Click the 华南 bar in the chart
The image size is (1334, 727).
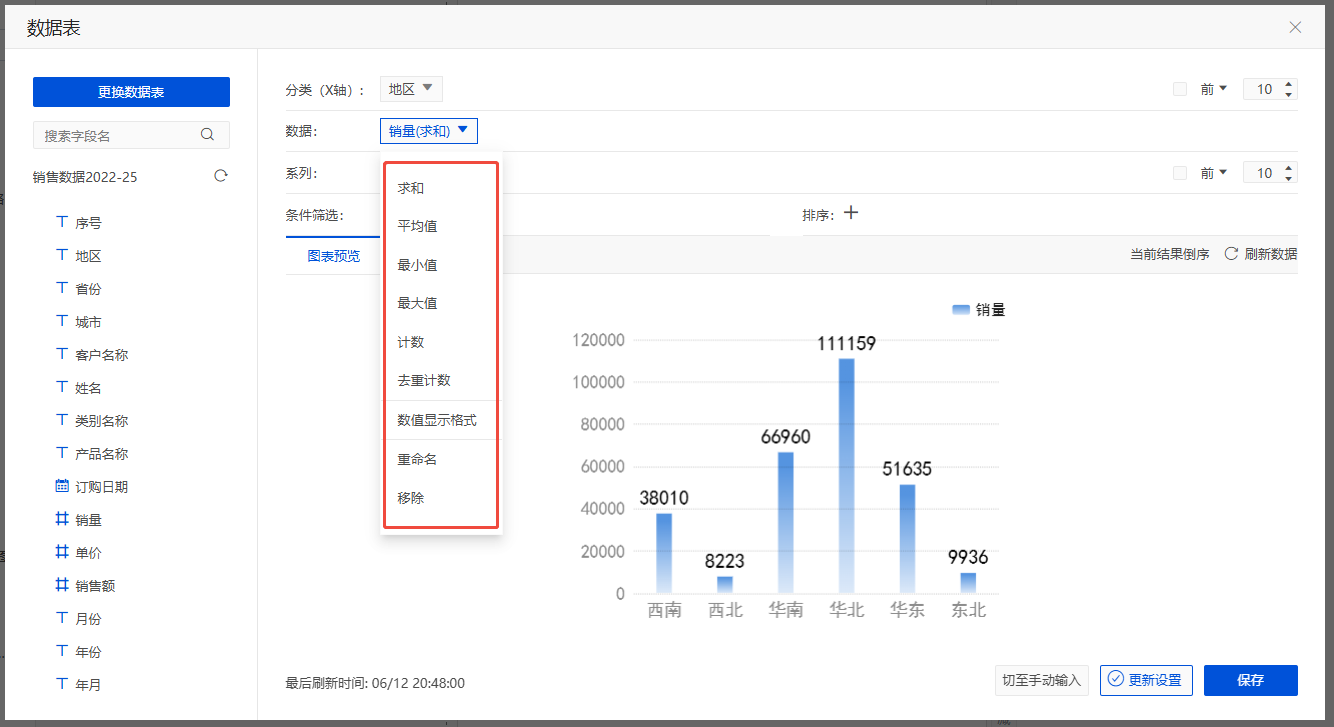pyautogui.click(x=785, y=523)
